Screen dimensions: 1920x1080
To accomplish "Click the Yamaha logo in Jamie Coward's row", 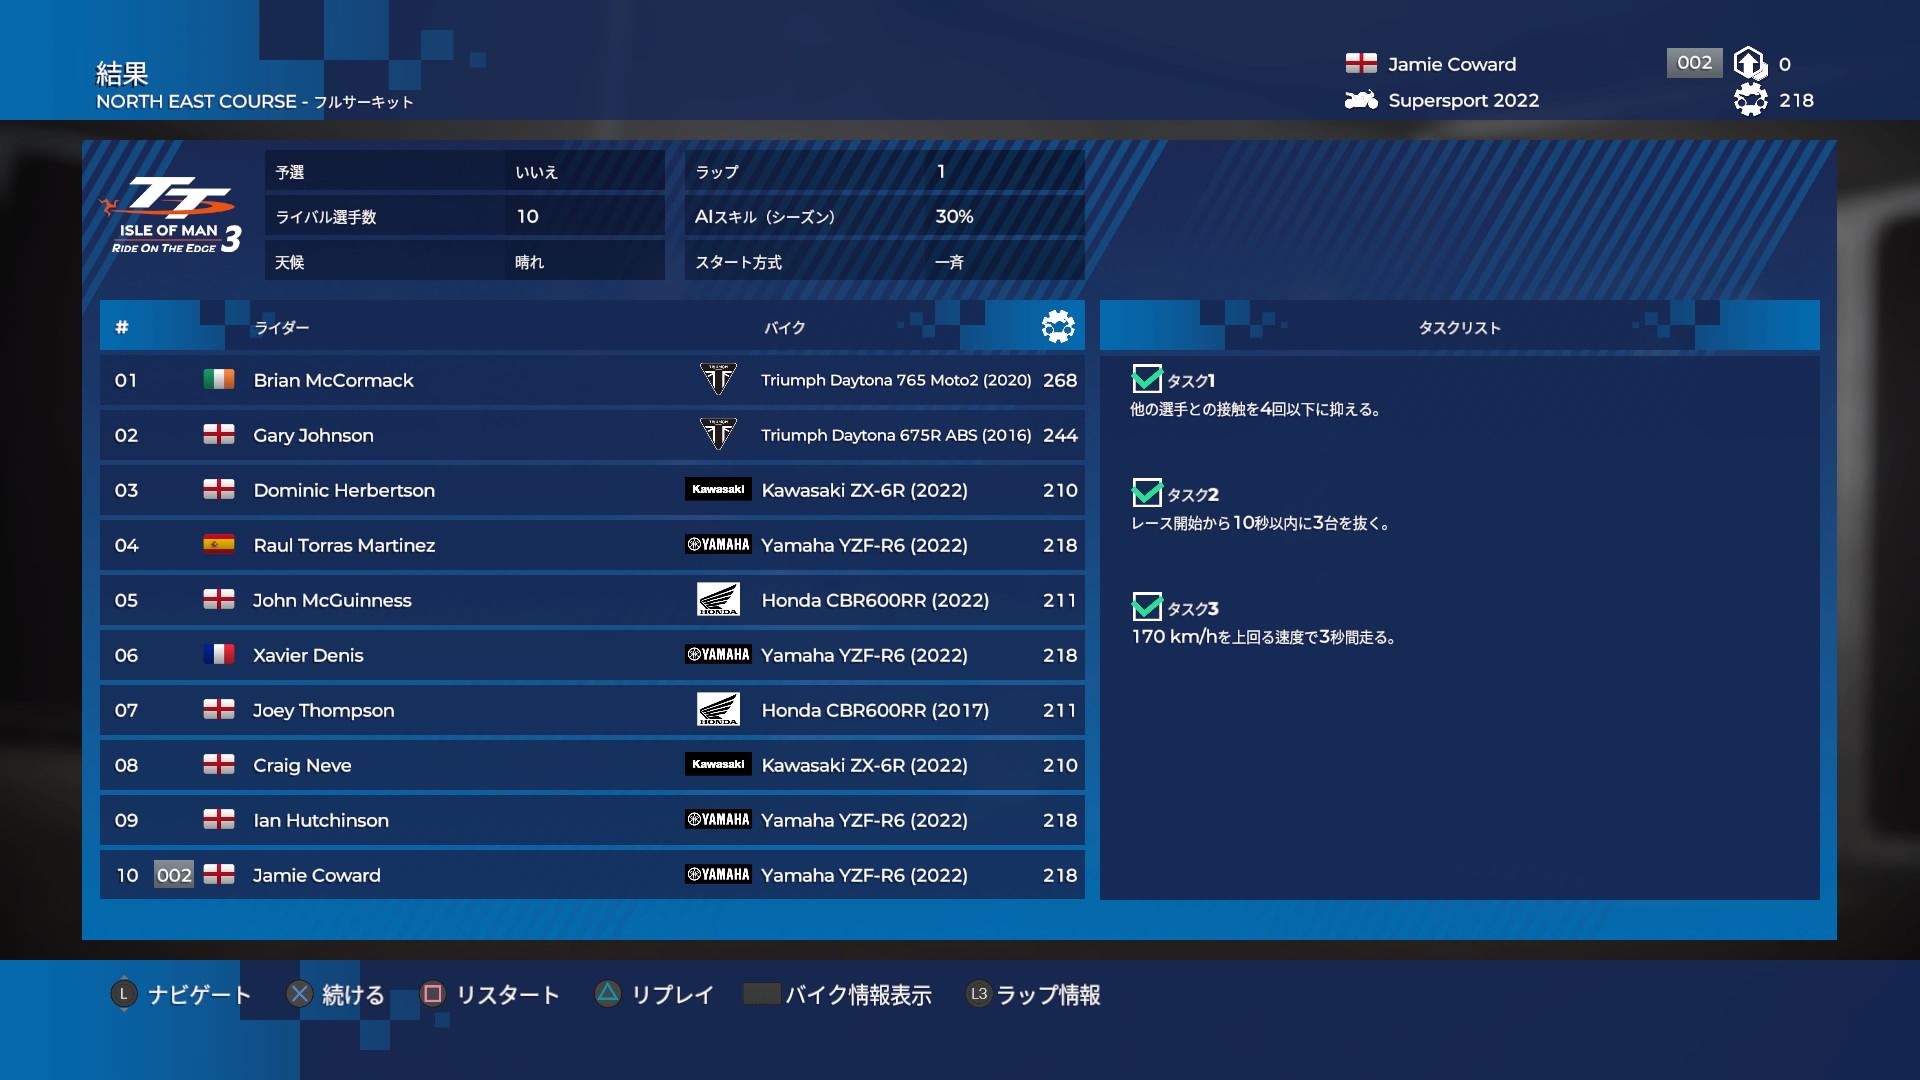I will [718, 874].
